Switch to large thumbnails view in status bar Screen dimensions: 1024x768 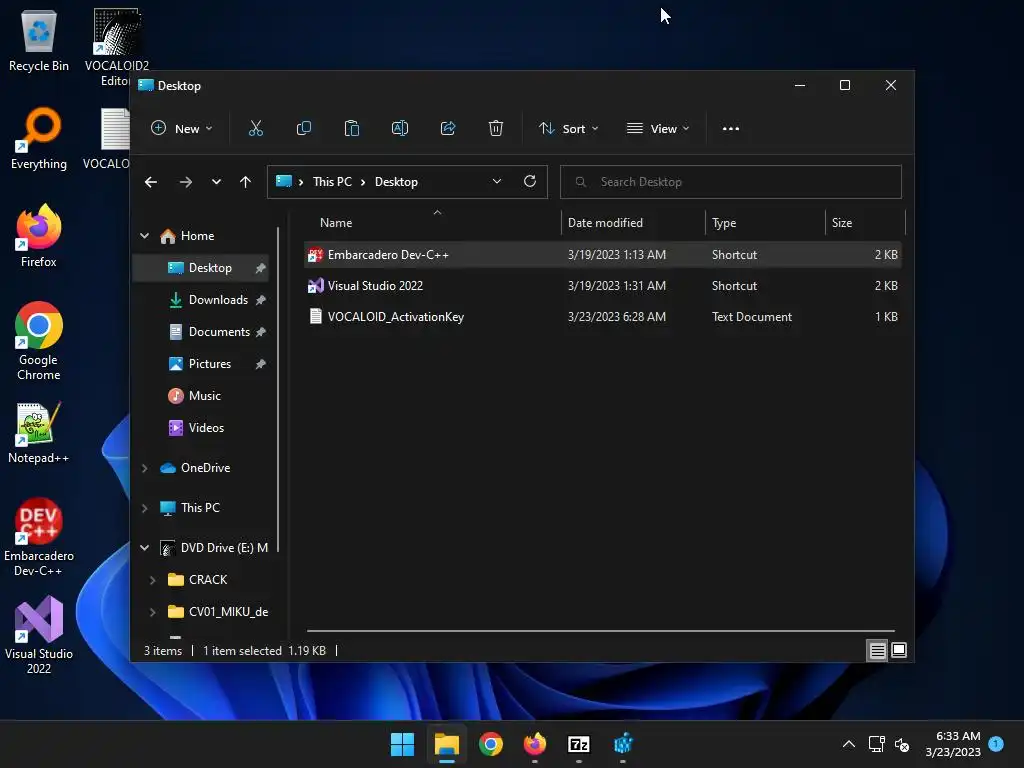coord(899,650)
